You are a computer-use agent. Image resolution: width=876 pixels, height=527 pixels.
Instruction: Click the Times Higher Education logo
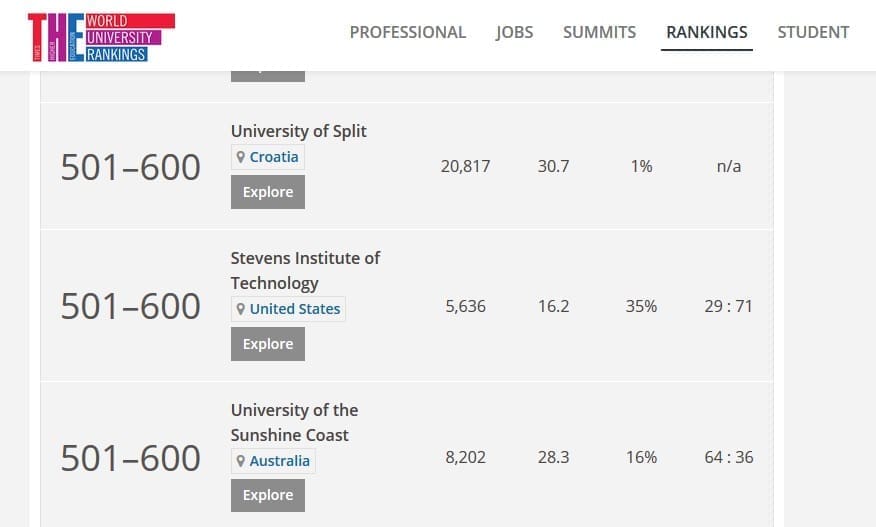[101, 37]
